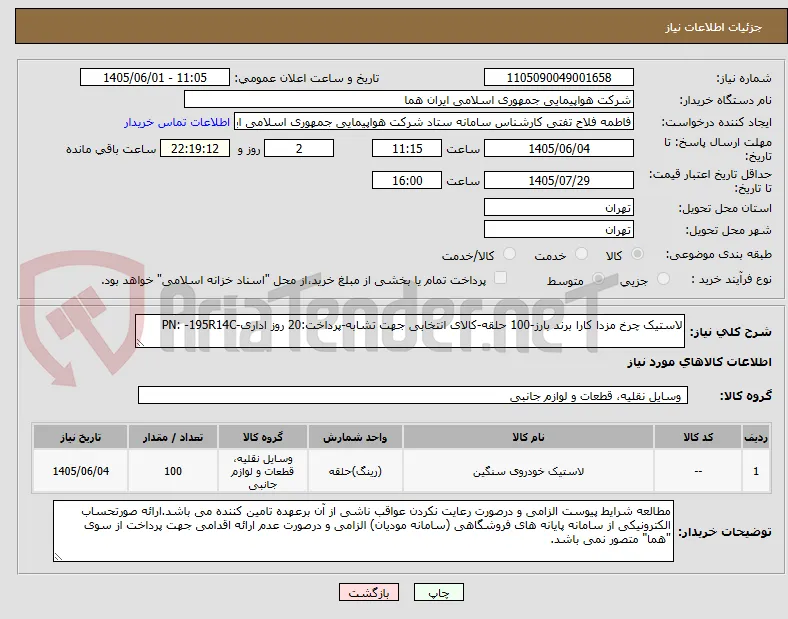
Task: Click the item code cell showing --
Action: pyautogui.click(x=698, y=471)
